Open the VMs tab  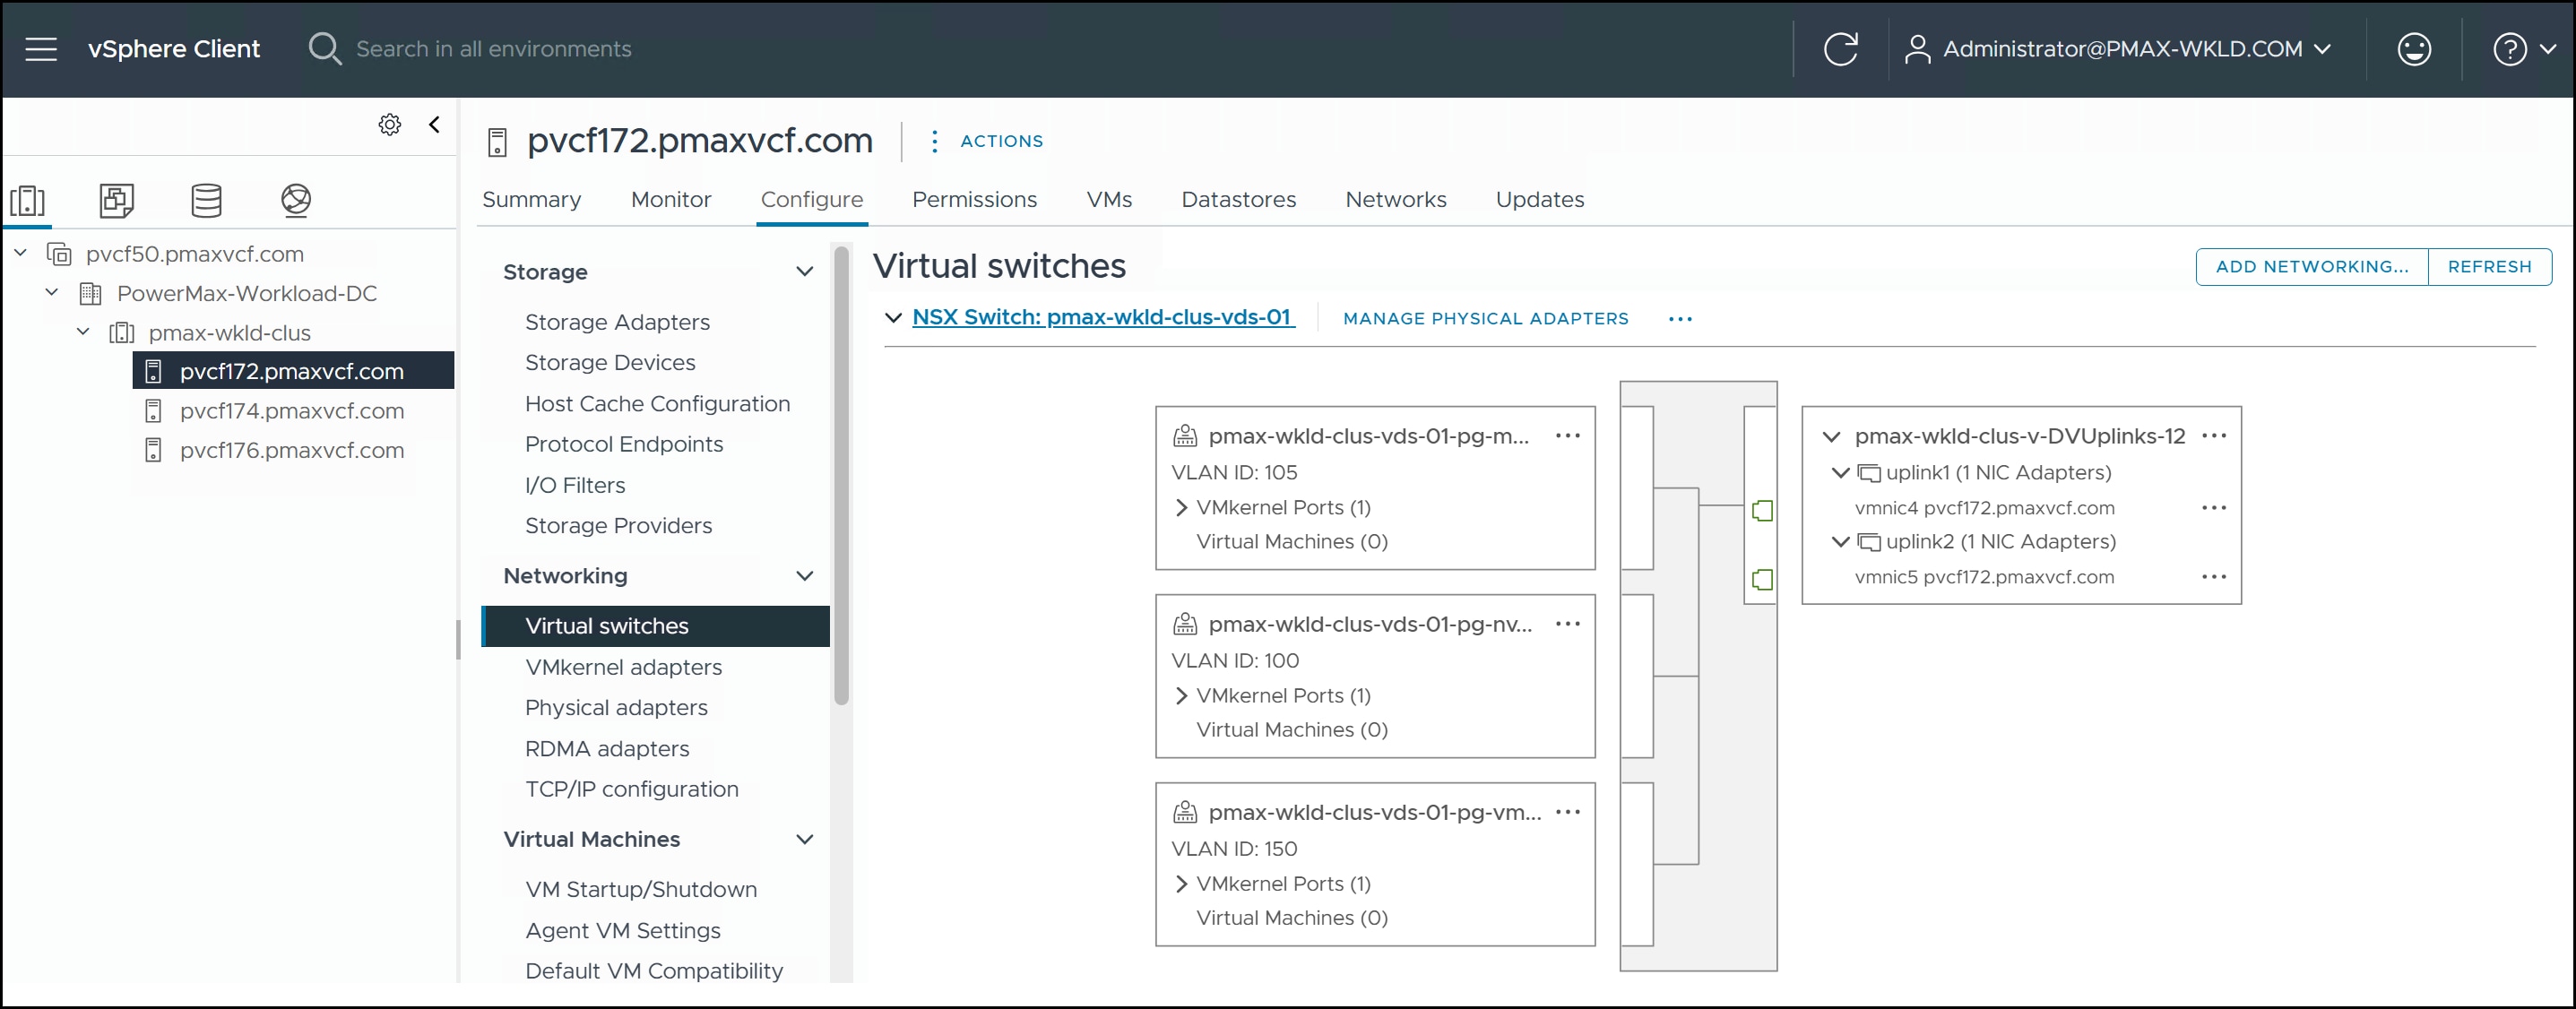click(1109, 199)
